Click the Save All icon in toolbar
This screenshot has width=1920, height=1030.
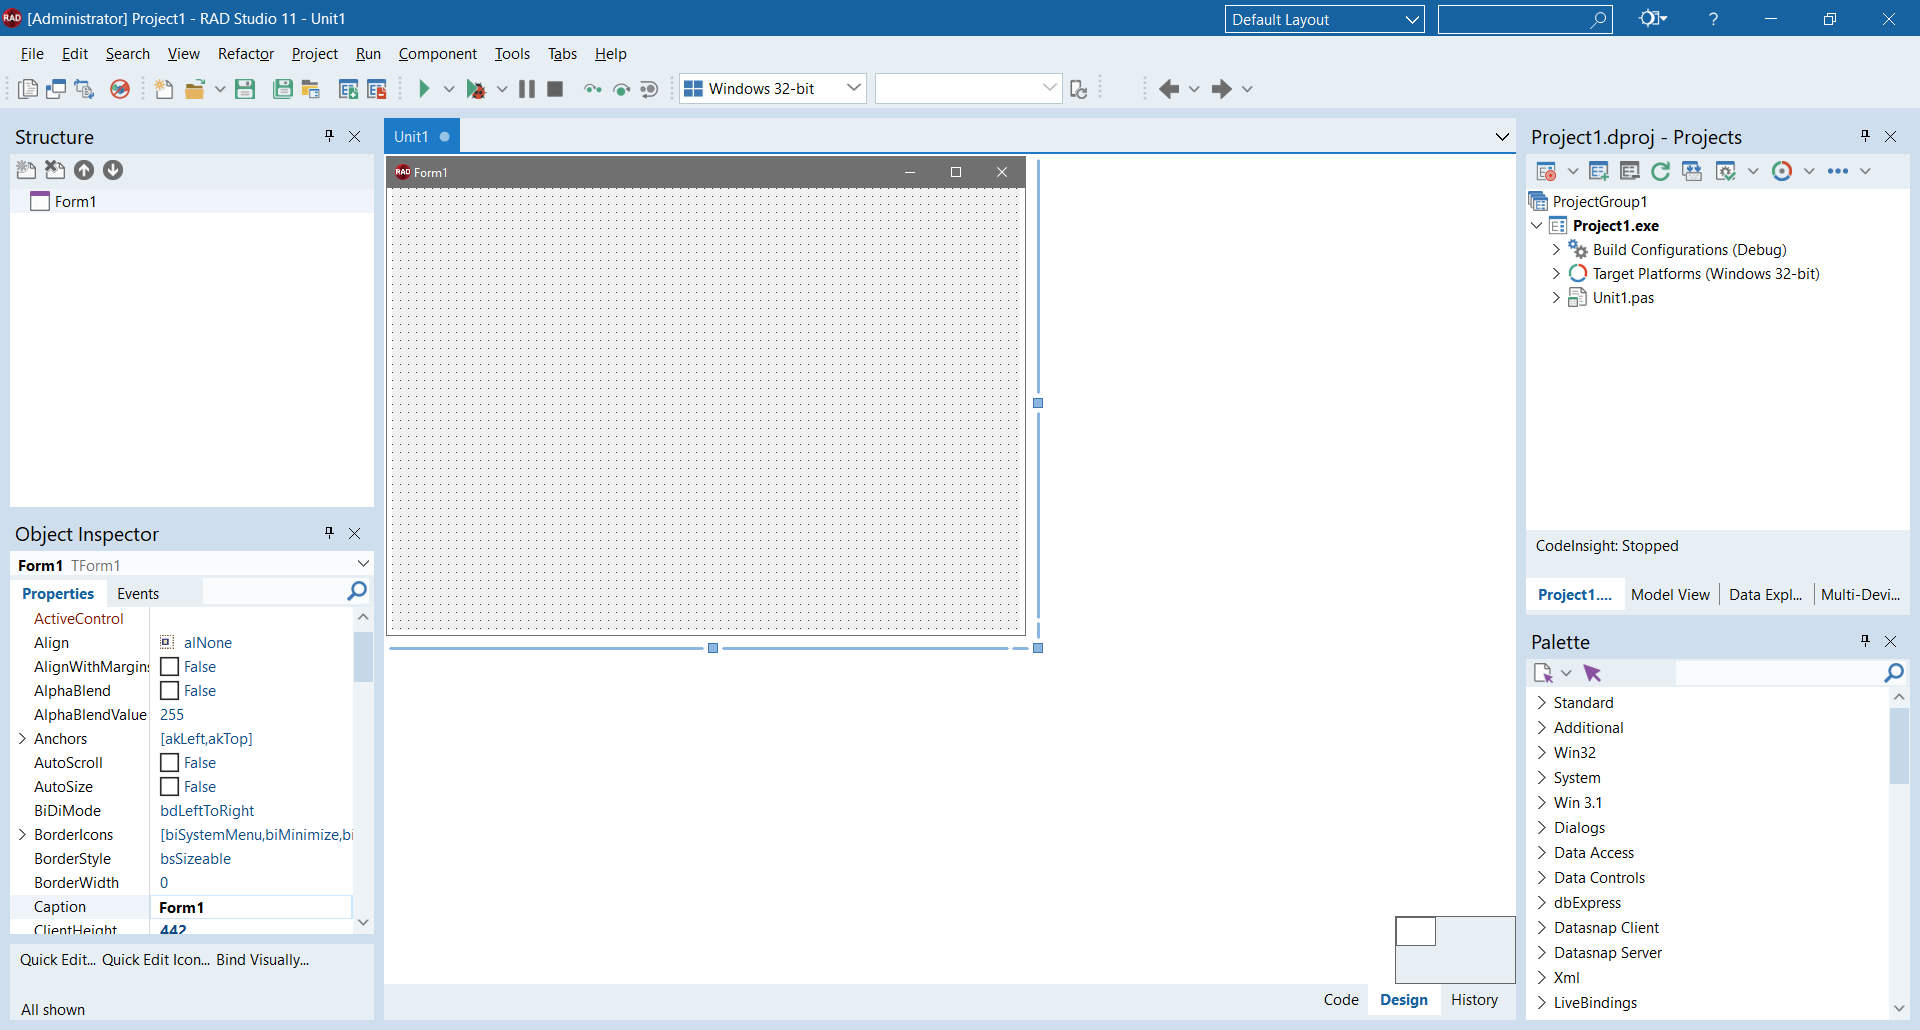click(x=283, y=89)
